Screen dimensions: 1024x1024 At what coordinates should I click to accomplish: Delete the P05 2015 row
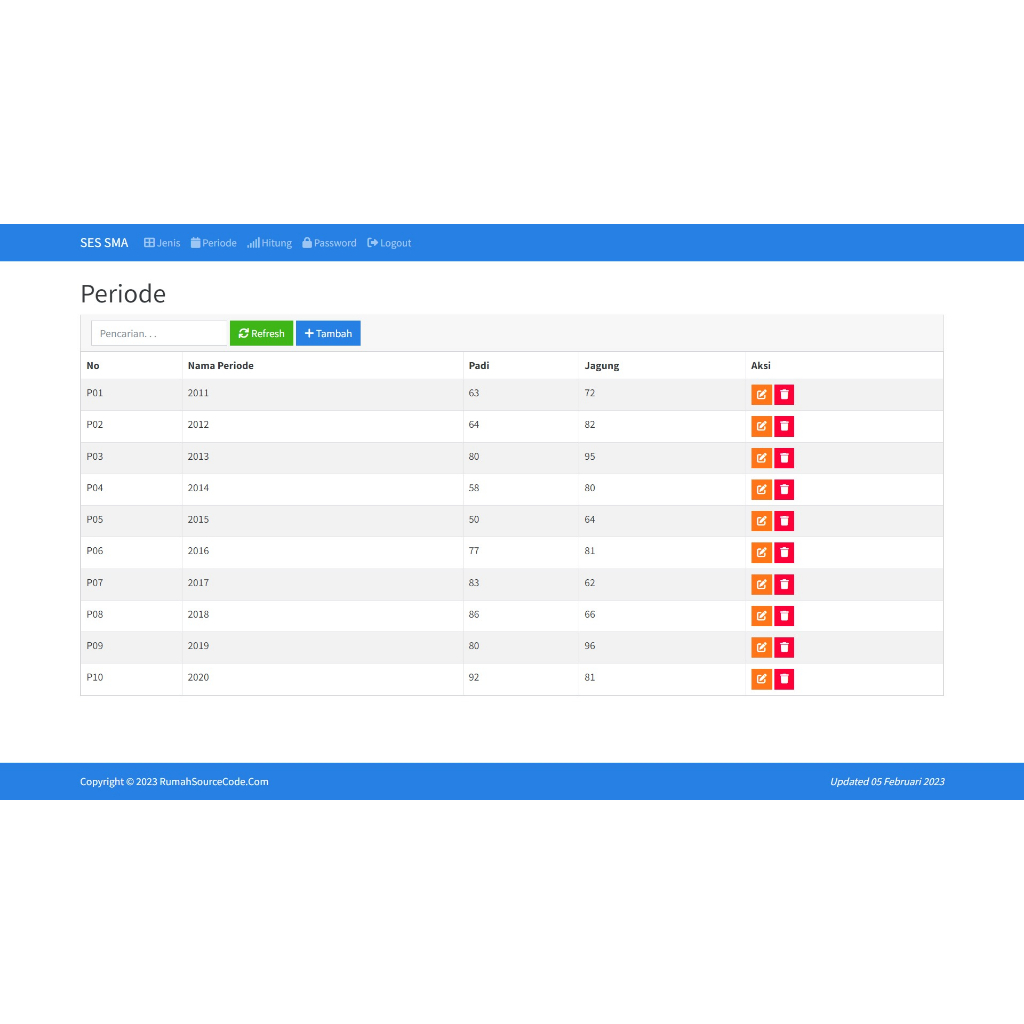(x=784, y=521)
